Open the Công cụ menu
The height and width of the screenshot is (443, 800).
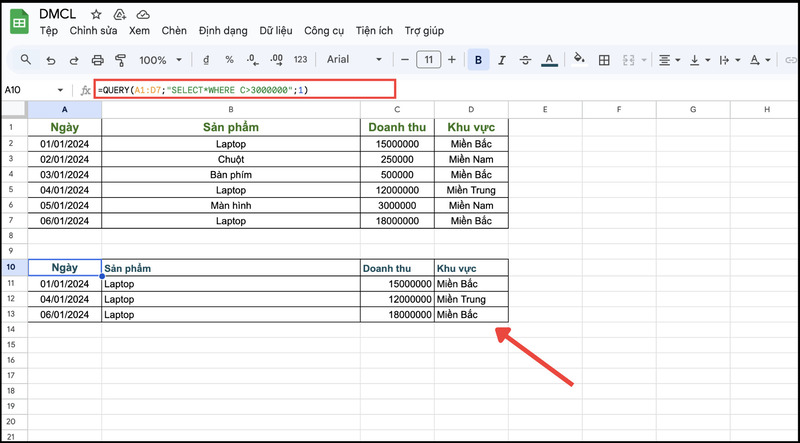pos(324,31)
